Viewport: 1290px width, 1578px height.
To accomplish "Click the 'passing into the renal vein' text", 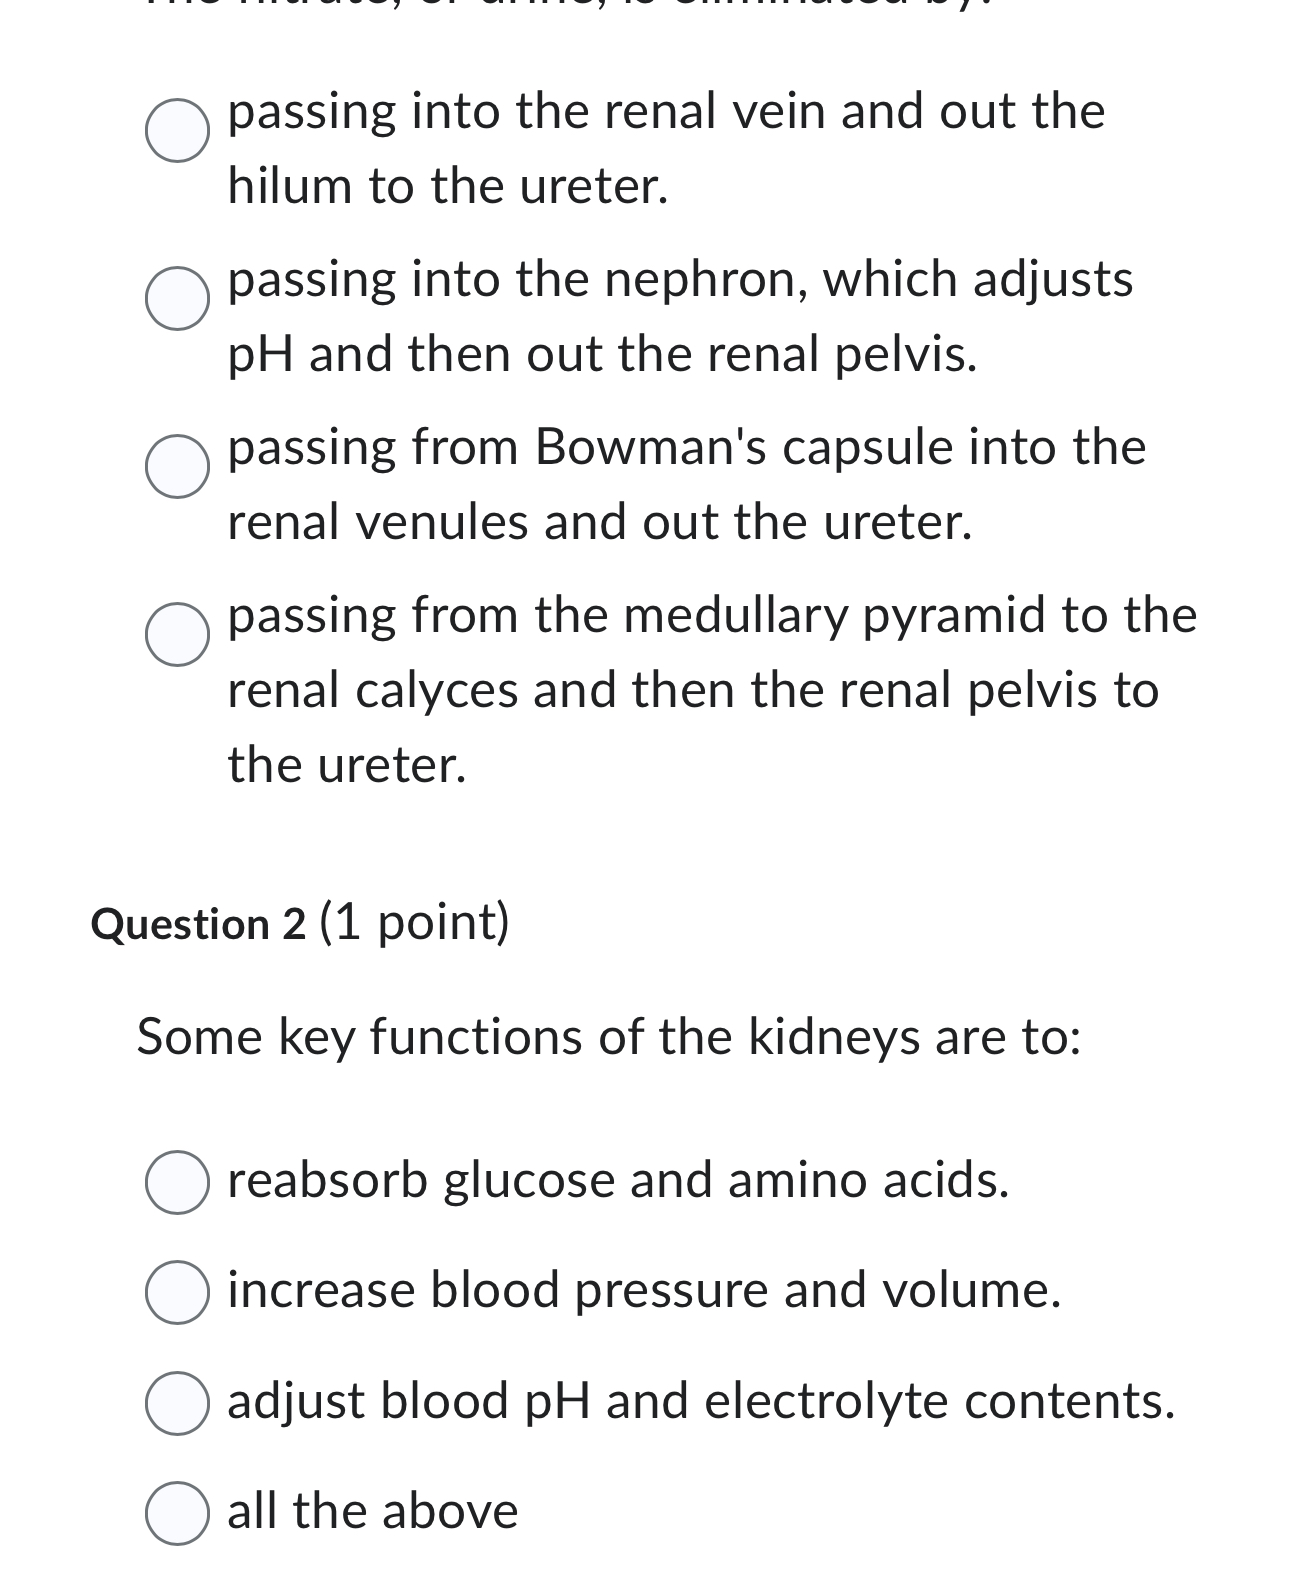I will click(662, 112).
